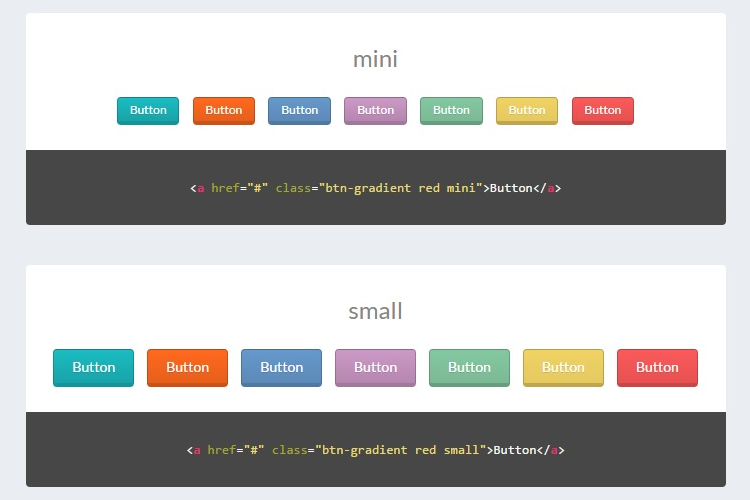The height and width of the screenshot is (500, 750).
Task: Click the "mini" section heading
Action: (x=375, y=59)
